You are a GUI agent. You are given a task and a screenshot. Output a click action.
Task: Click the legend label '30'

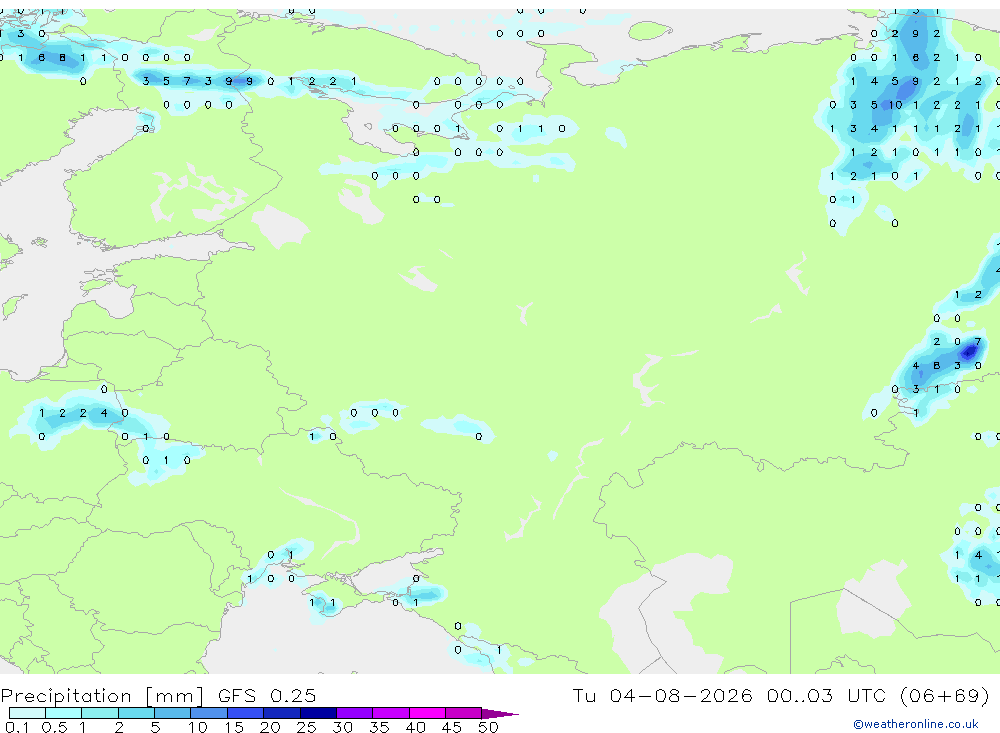point(342,727)
